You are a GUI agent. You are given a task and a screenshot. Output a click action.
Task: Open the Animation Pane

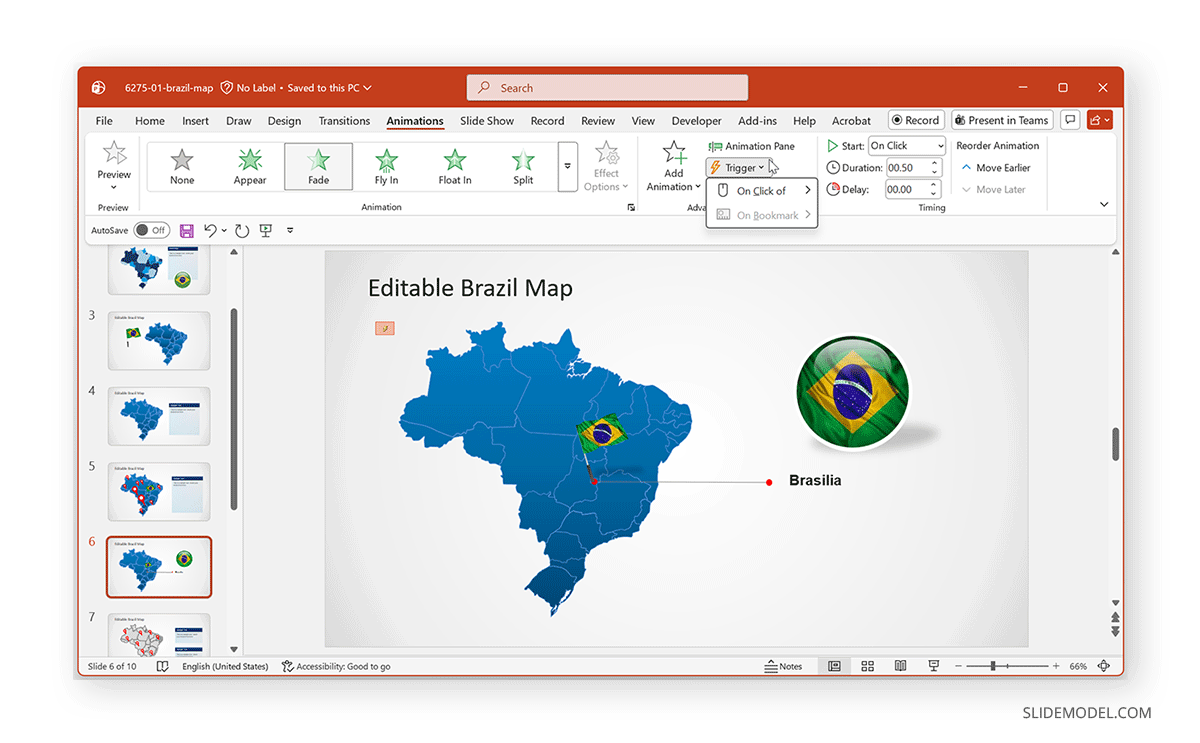tap(752, 146)
